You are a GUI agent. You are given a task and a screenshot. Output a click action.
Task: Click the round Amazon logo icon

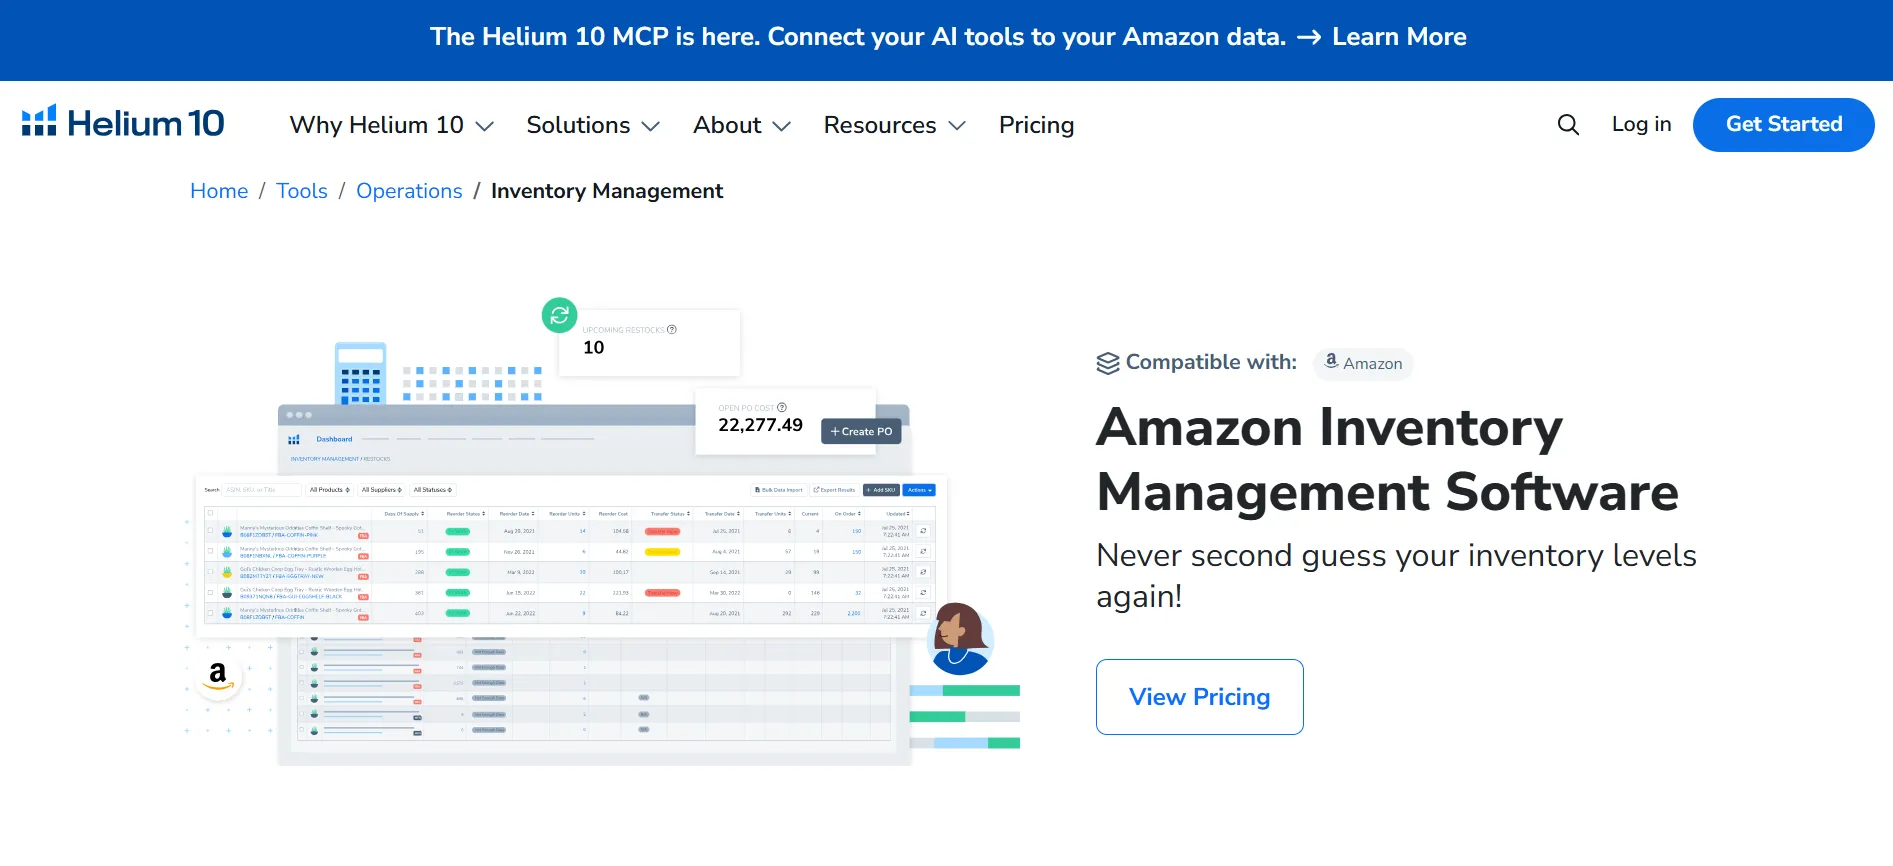(218, 676)
